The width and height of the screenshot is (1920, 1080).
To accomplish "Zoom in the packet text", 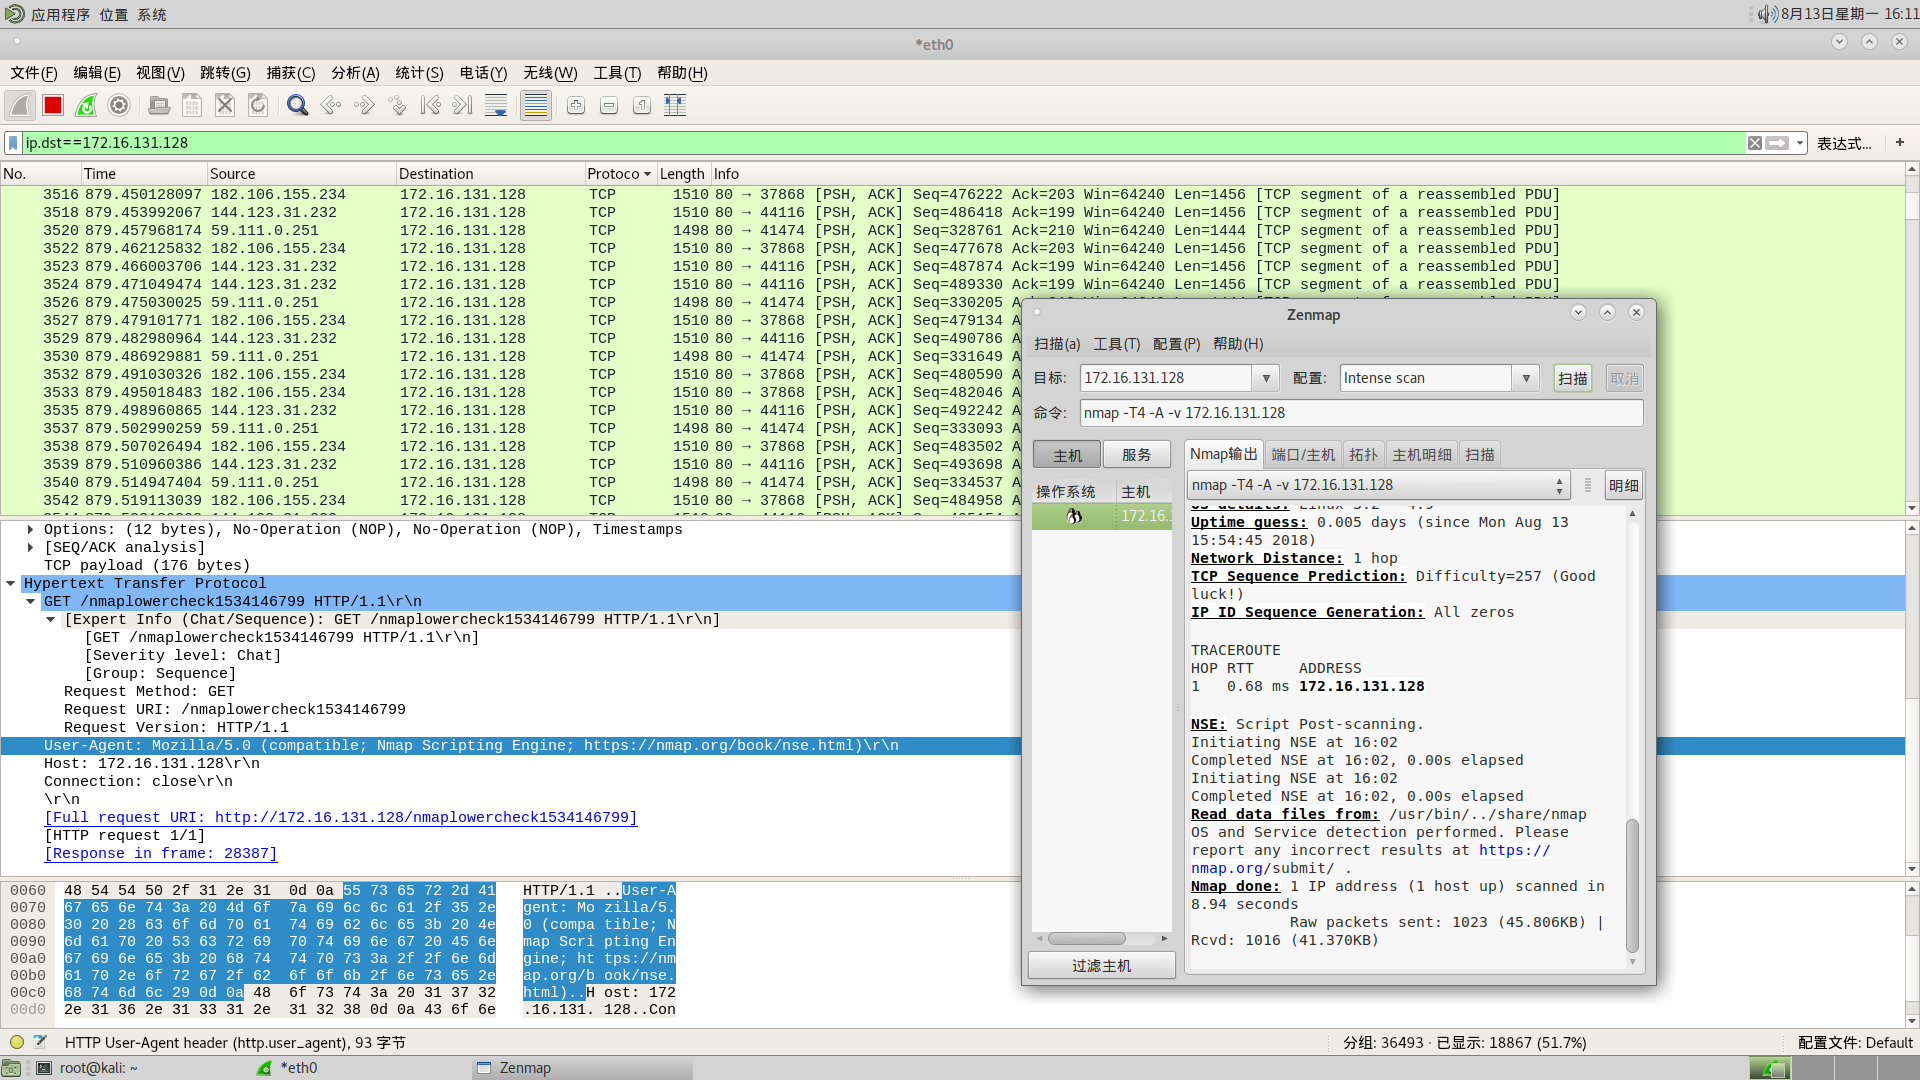I will coord(576,105).
